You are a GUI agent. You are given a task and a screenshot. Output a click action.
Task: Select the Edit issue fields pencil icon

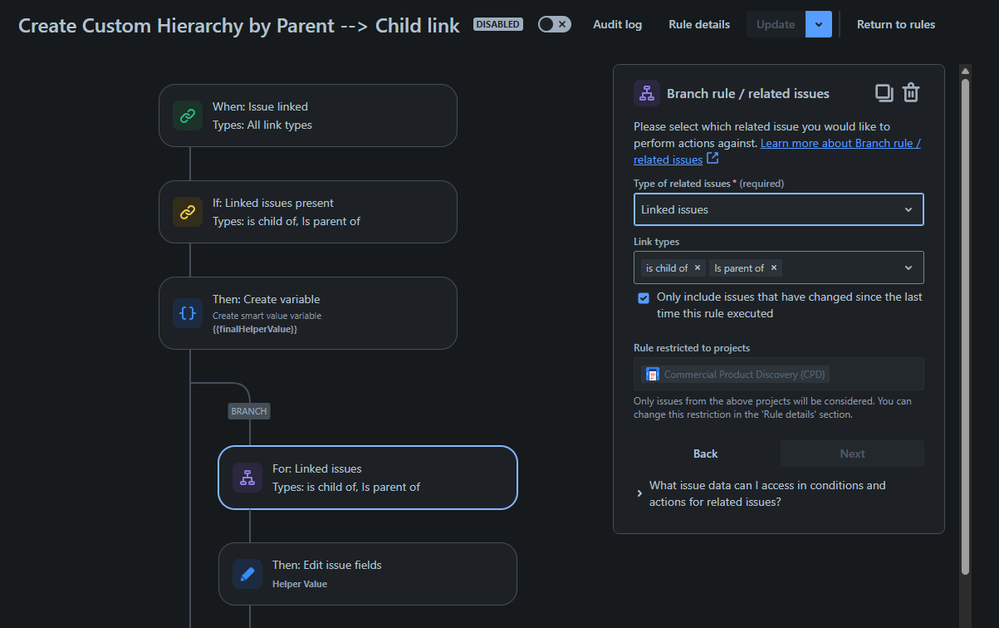click(247, 574)
